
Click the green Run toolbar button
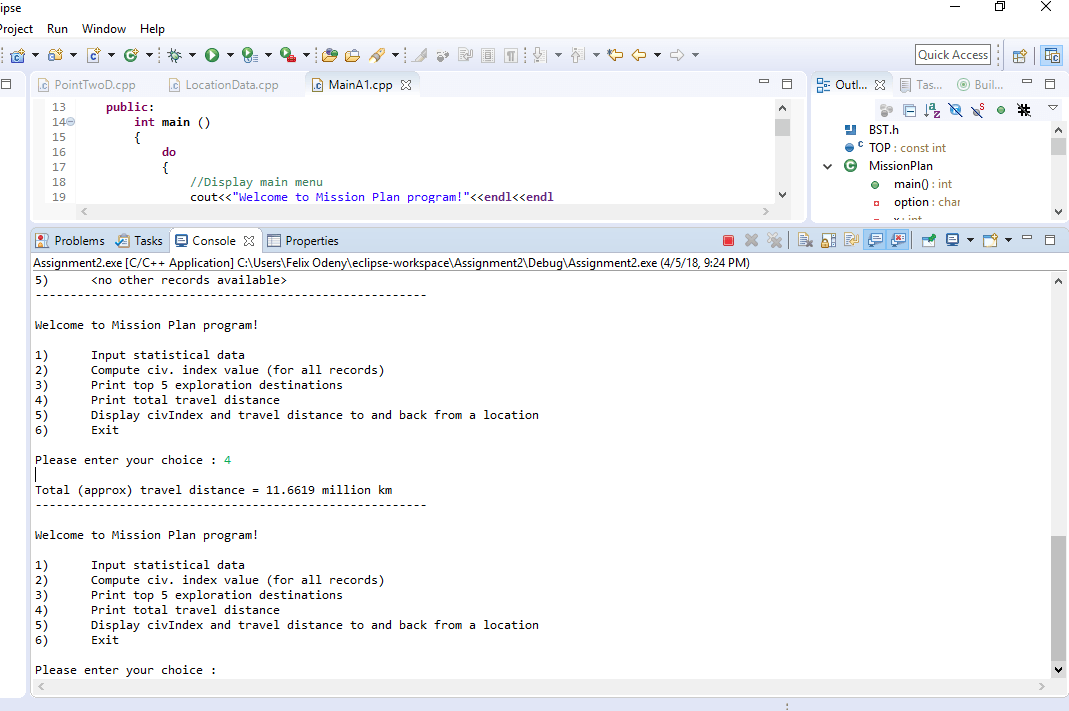(x=212, y=55)
